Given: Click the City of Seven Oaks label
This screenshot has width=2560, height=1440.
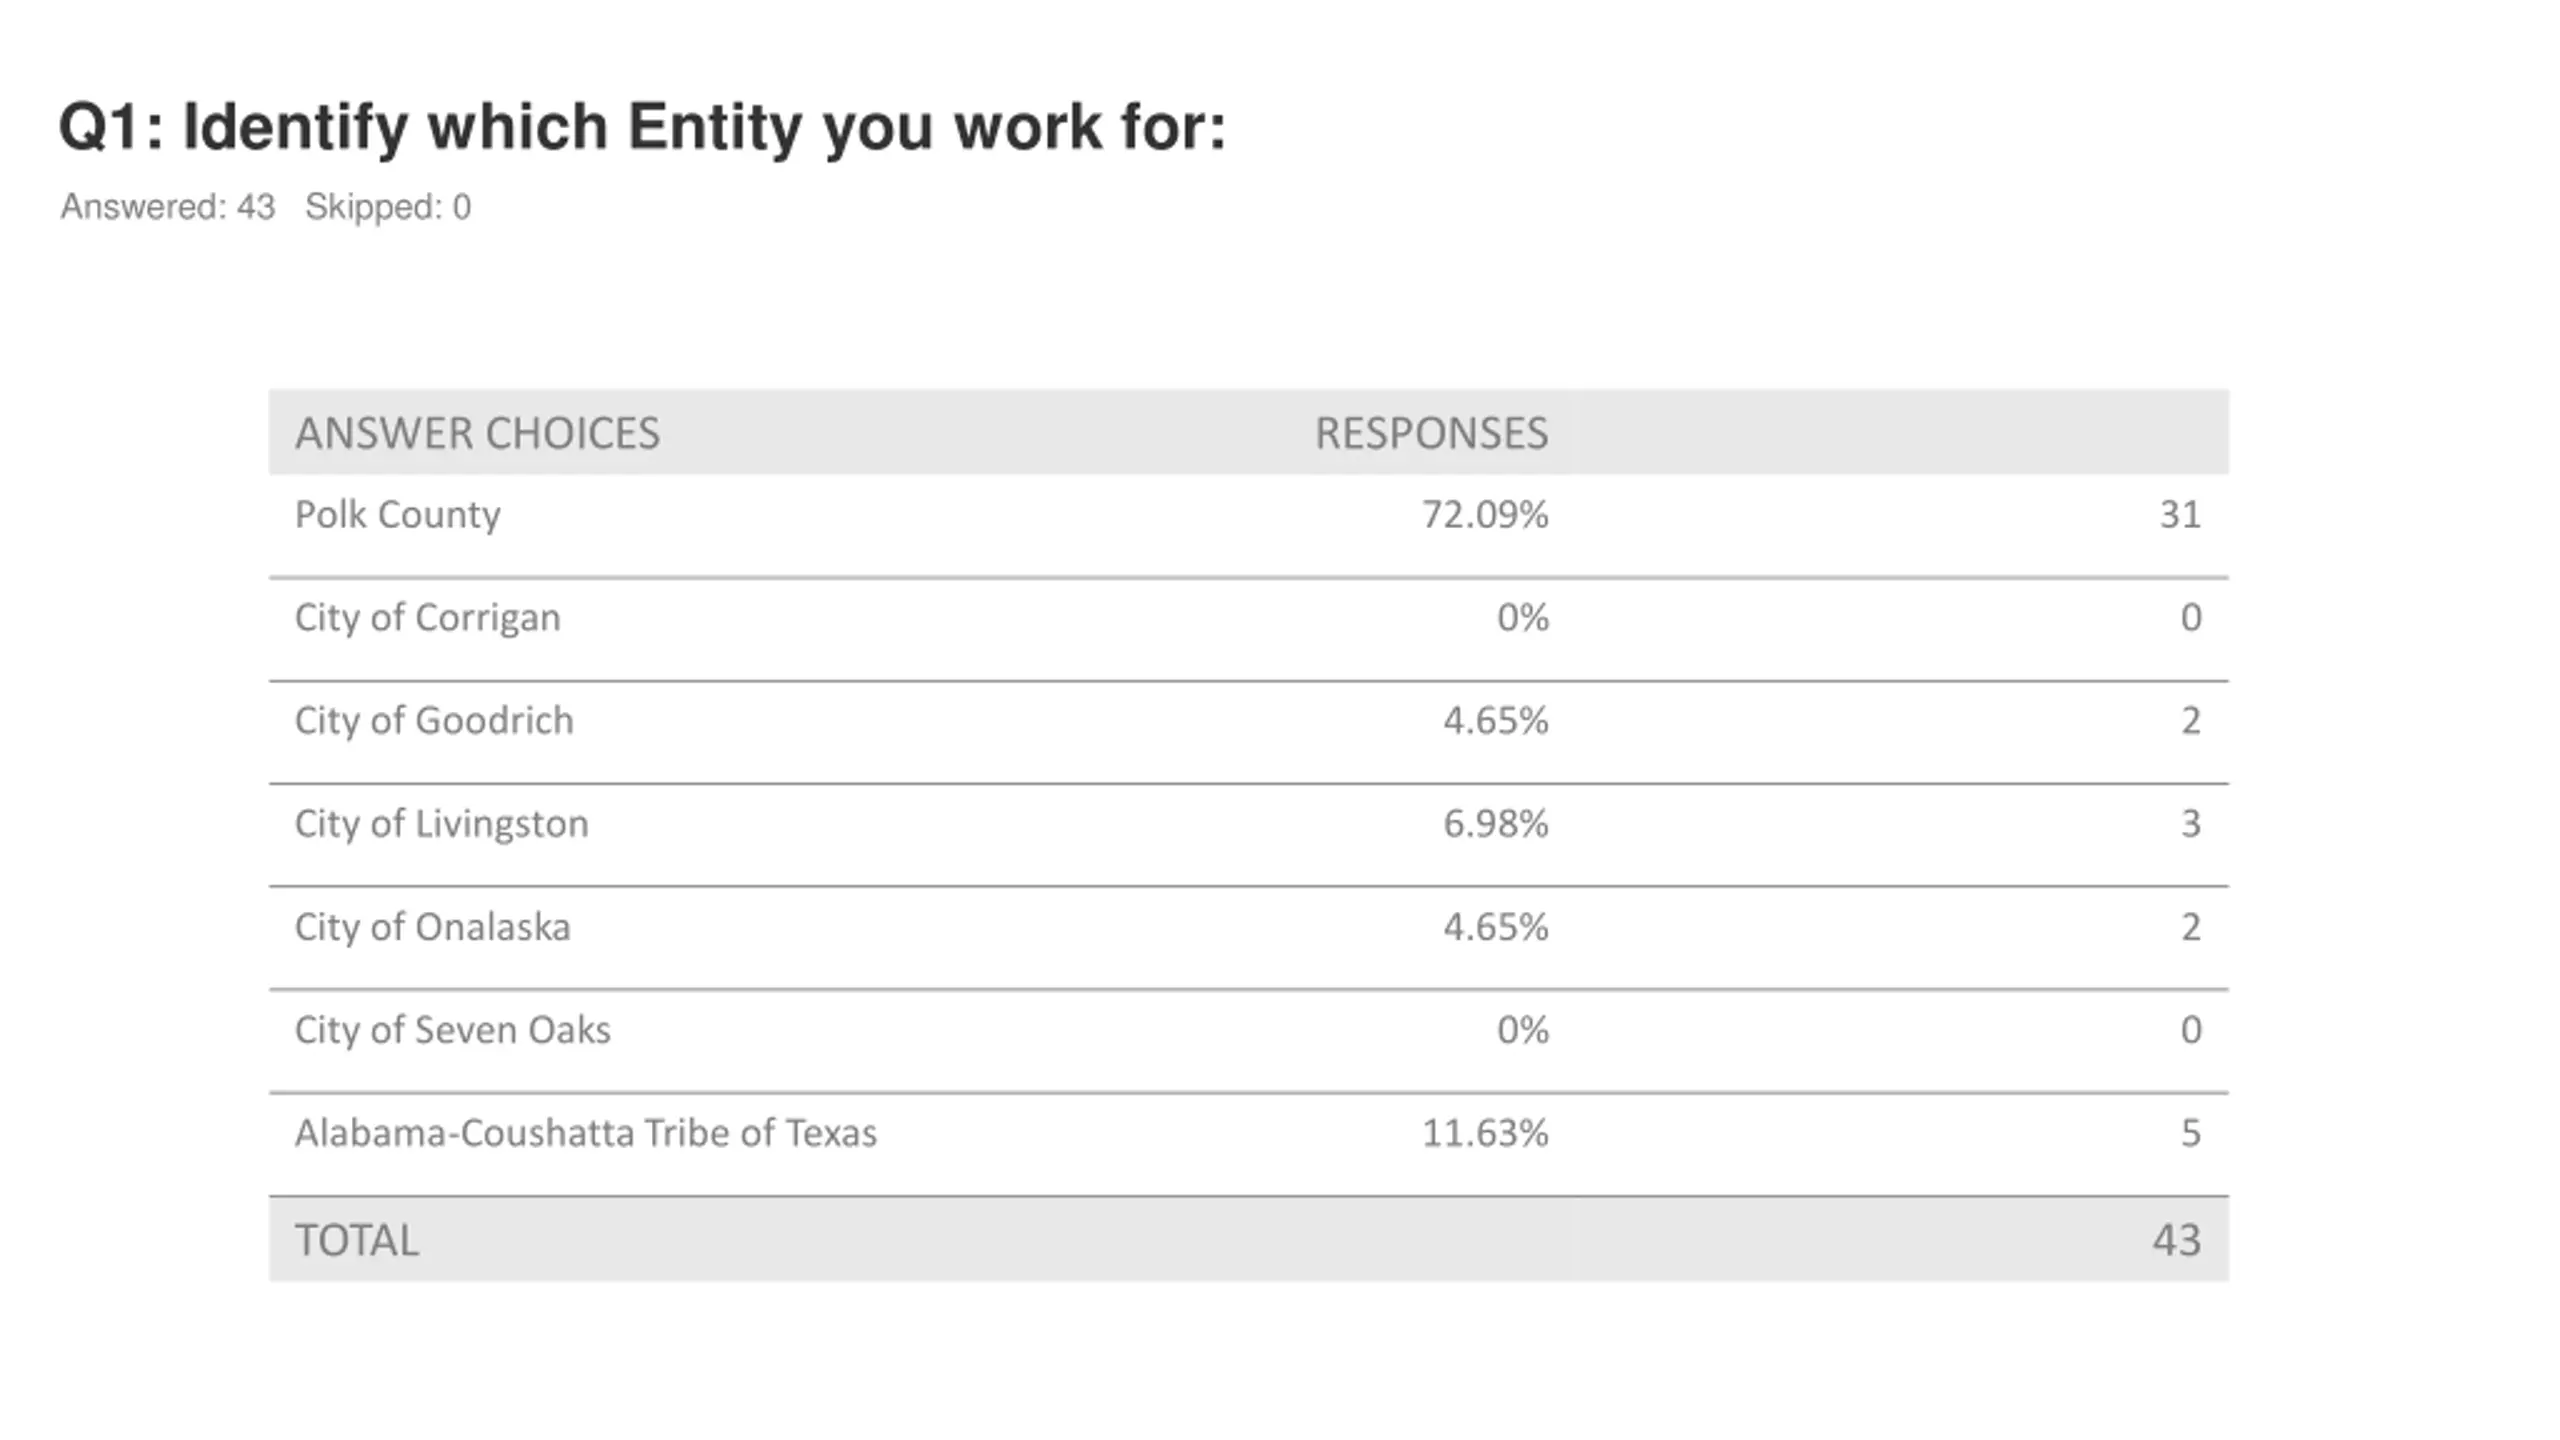Looking at the screenshot, I should point(452,1030).
